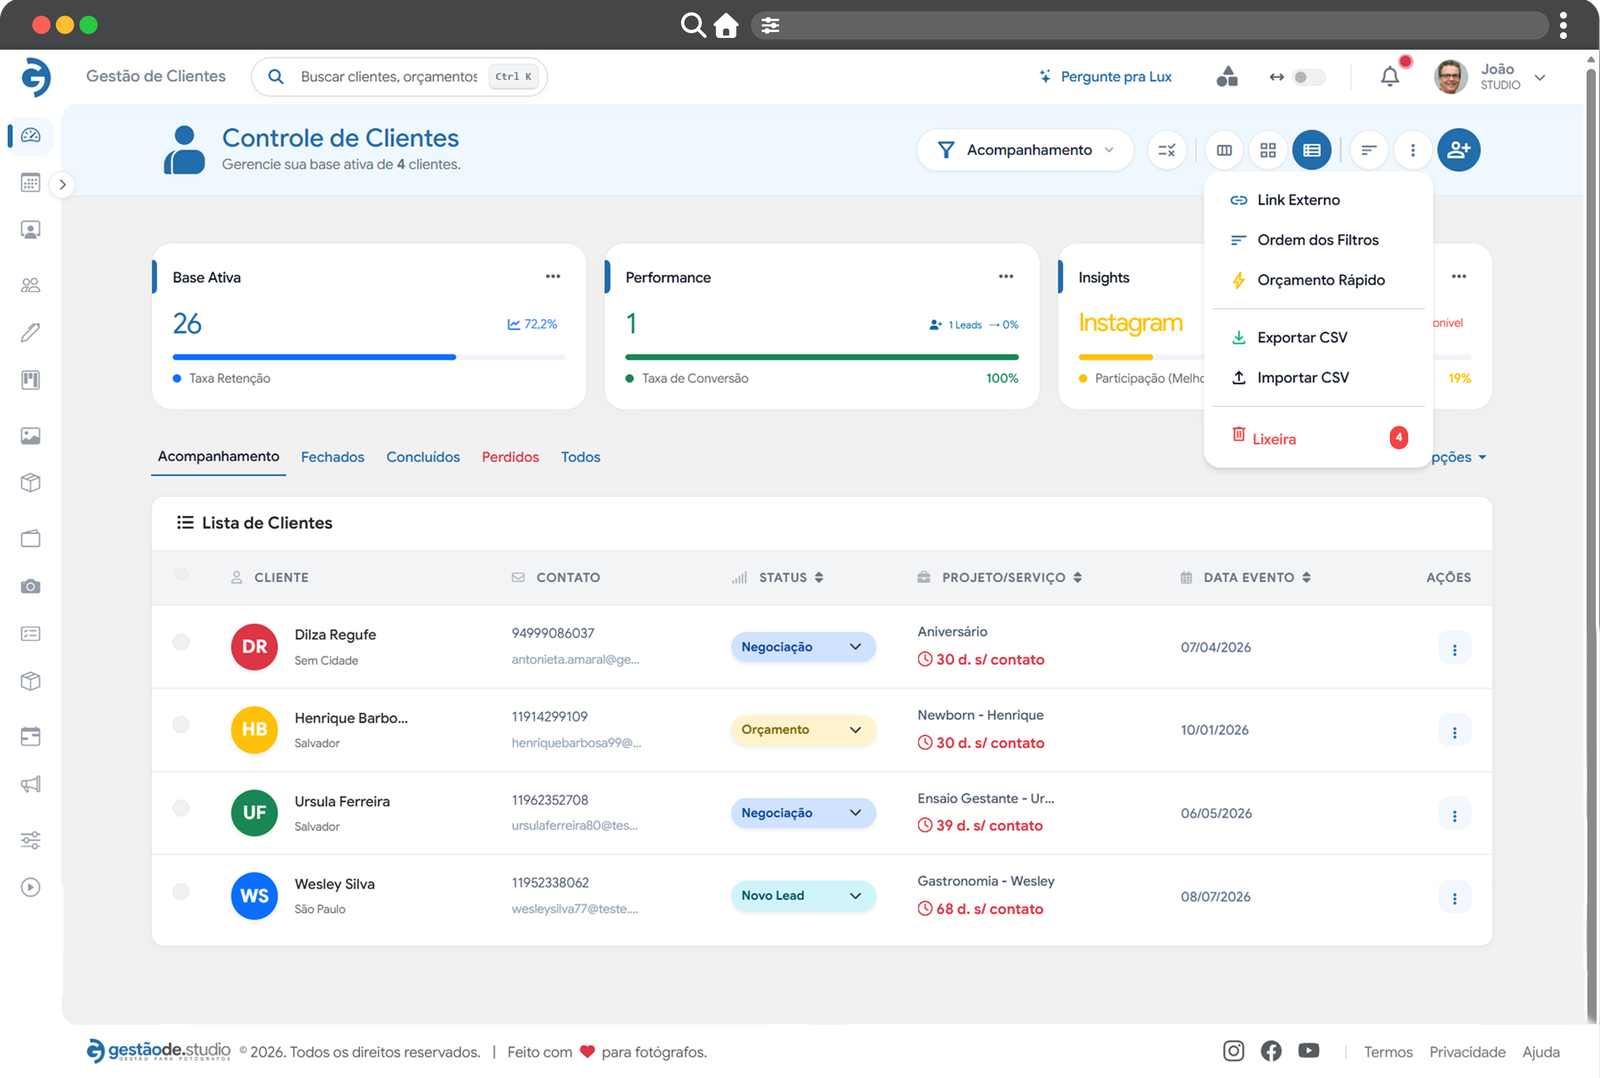Open the pencil edit sidebar icon
Image resolution: width=1600 pixels, height=1078 pixels.
click(31, 332)
